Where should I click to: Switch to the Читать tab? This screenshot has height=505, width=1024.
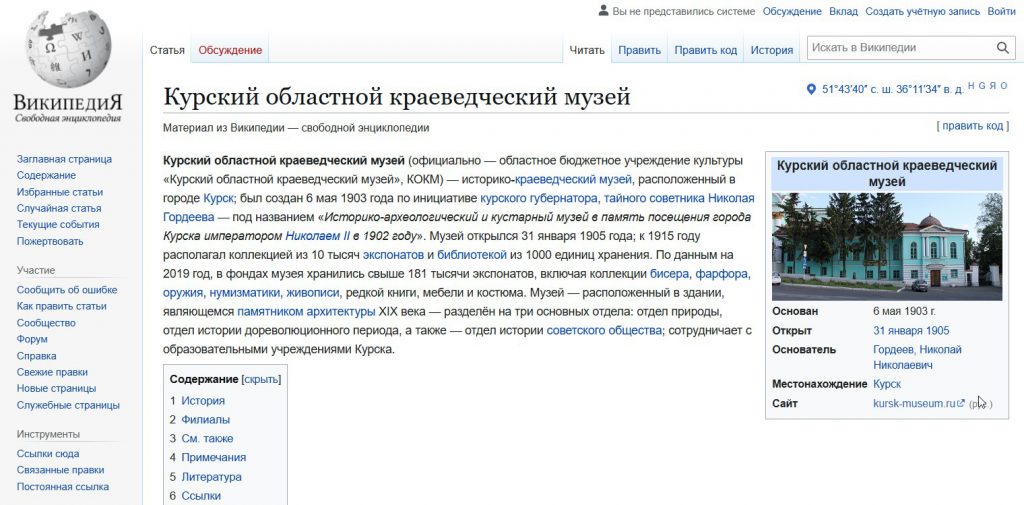[x=587, y=50]
